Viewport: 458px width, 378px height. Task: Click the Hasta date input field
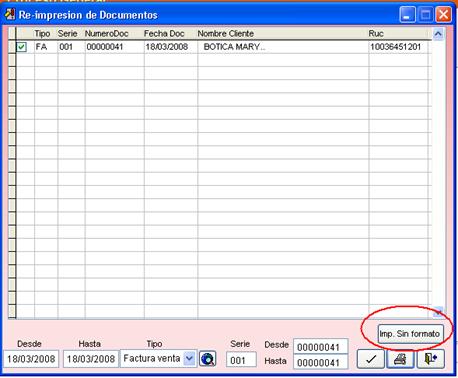pyautogui.click(x=91, y=359)
